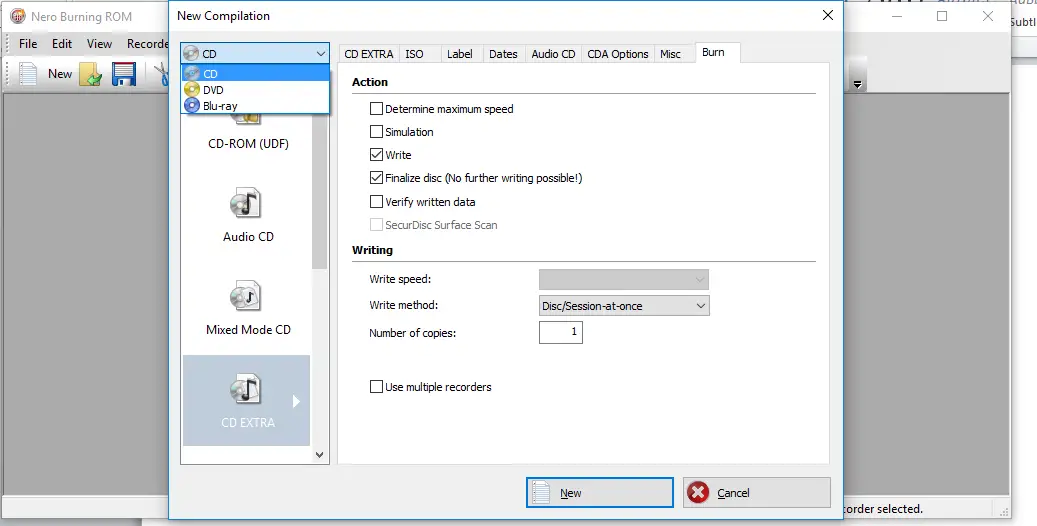The image size is (1037, 526).
Task: Choose Audio CD compilation type
Action: tap(248, 216)
